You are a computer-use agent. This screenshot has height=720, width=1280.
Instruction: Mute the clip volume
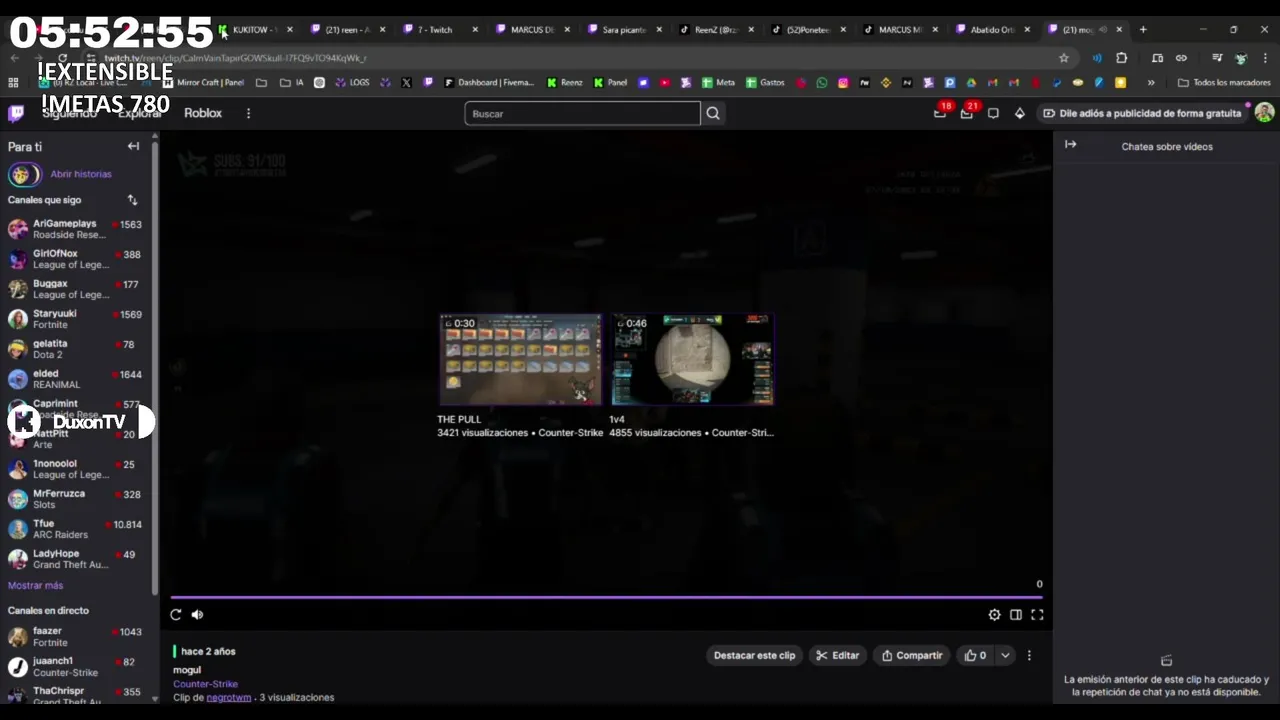[x=197, y=615]
